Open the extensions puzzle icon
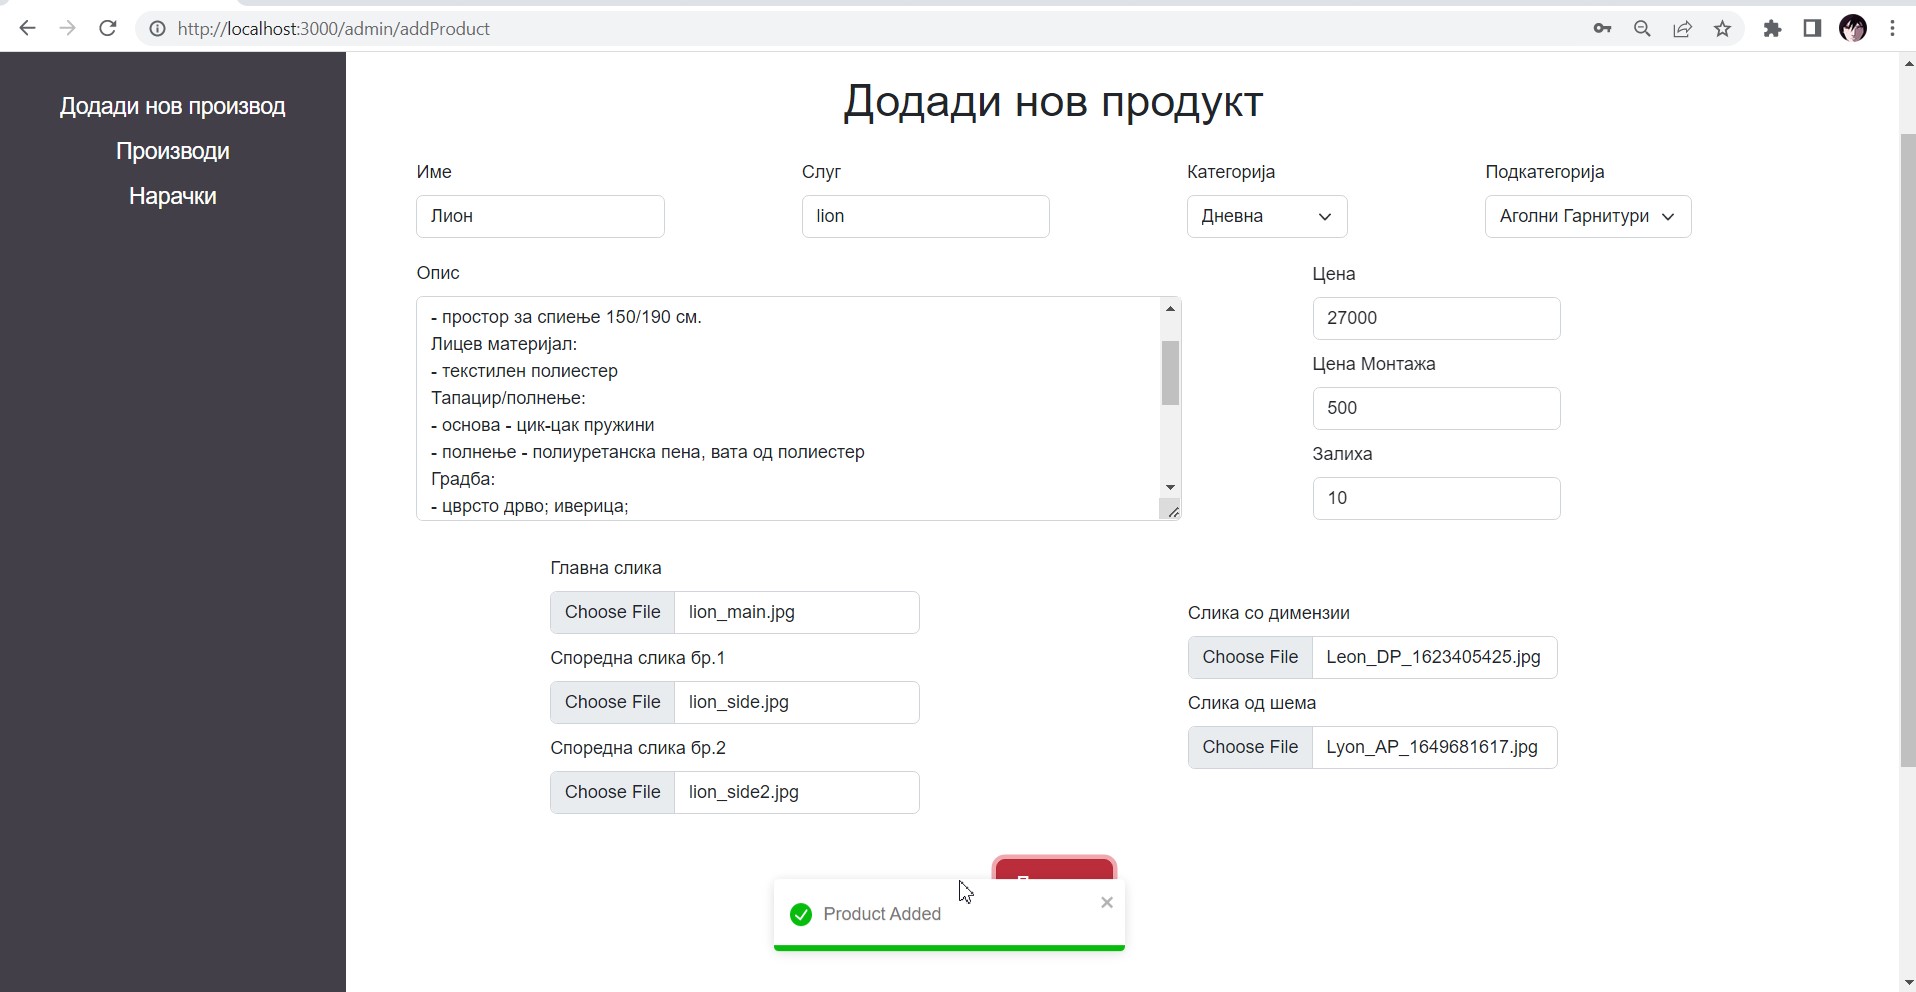The width and height of the screenshot is (1916, 992). pos(1772,29)
